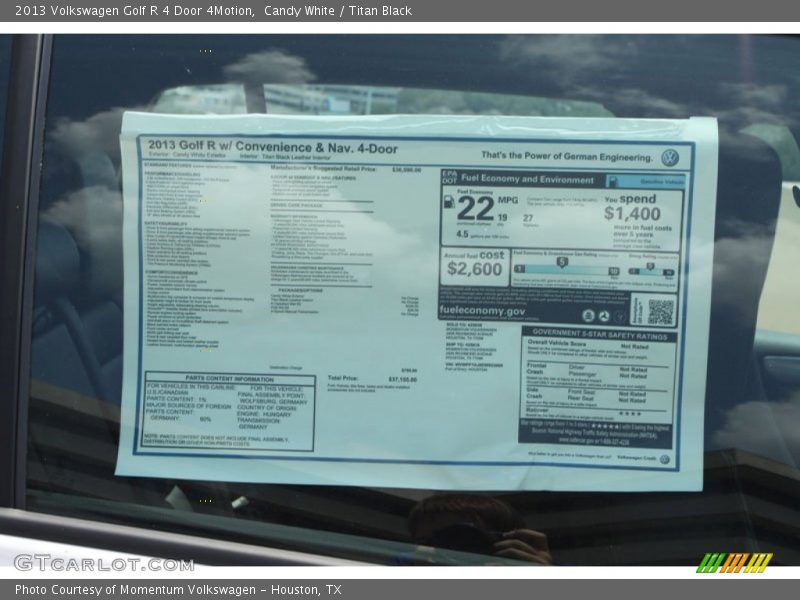
Task: Click the large '22' MPG figure
Action: click(476, 208)
